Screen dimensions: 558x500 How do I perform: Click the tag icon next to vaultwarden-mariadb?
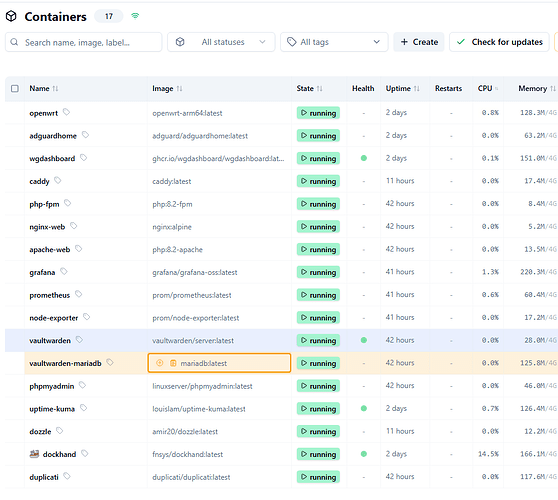(x=110, y=362)
